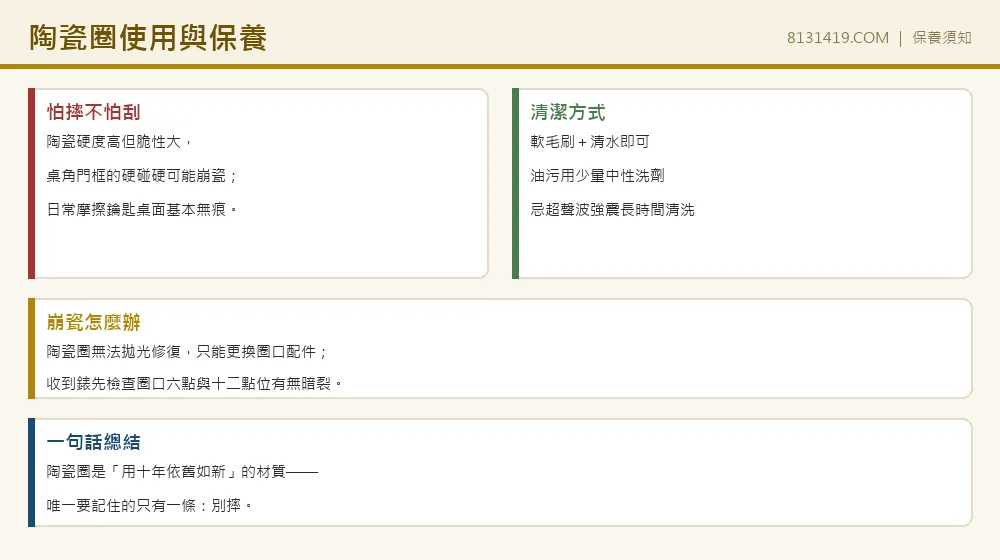Click the line 陶瓷硬度高但脆性大，
1000x560 pixels.
[x=119, y=142]
